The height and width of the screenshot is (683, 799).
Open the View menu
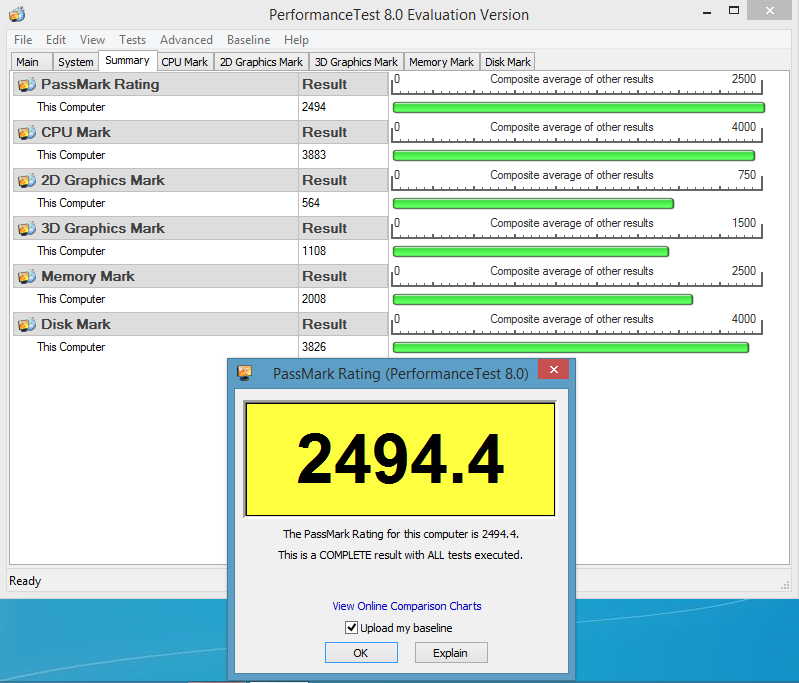[92, 40]
